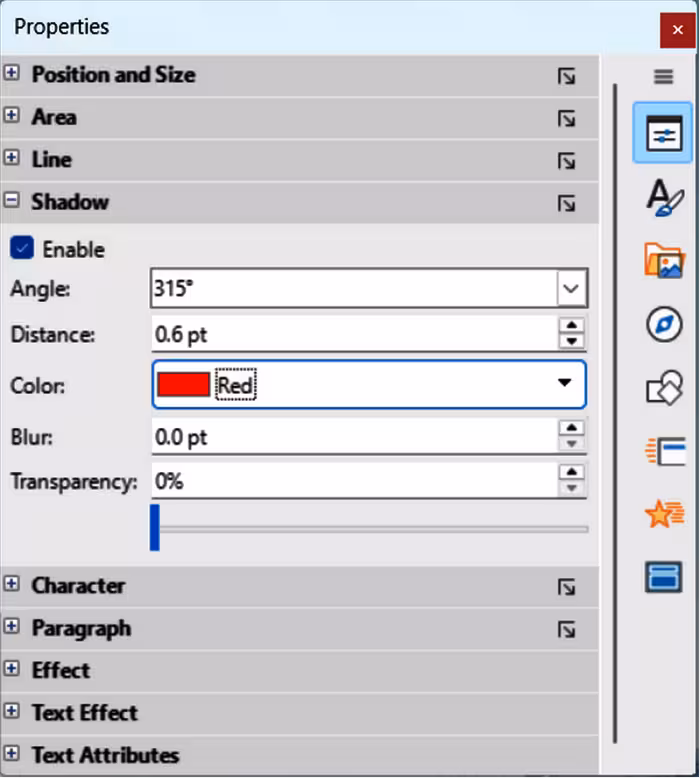Screen dimensions: 700x778
Task: Expand the Character section
Action: coord(11,584)
